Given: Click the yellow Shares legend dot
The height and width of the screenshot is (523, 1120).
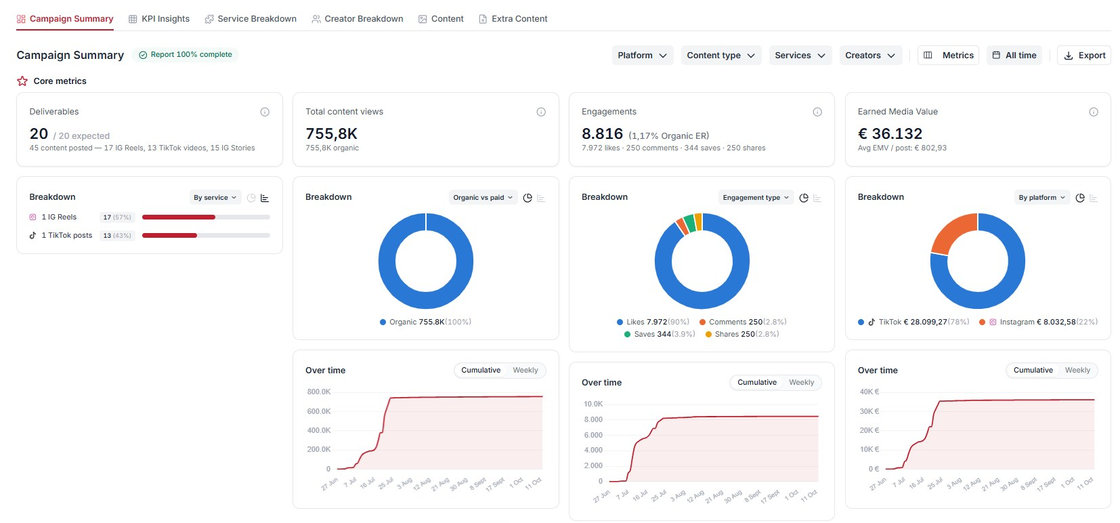Looking at the screenshot, I should coord(709,334).
